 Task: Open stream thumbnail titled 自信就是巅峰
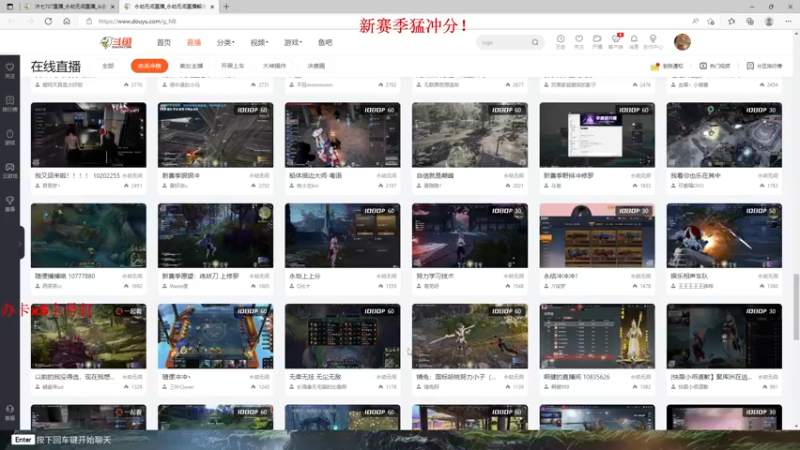[470, 135]
